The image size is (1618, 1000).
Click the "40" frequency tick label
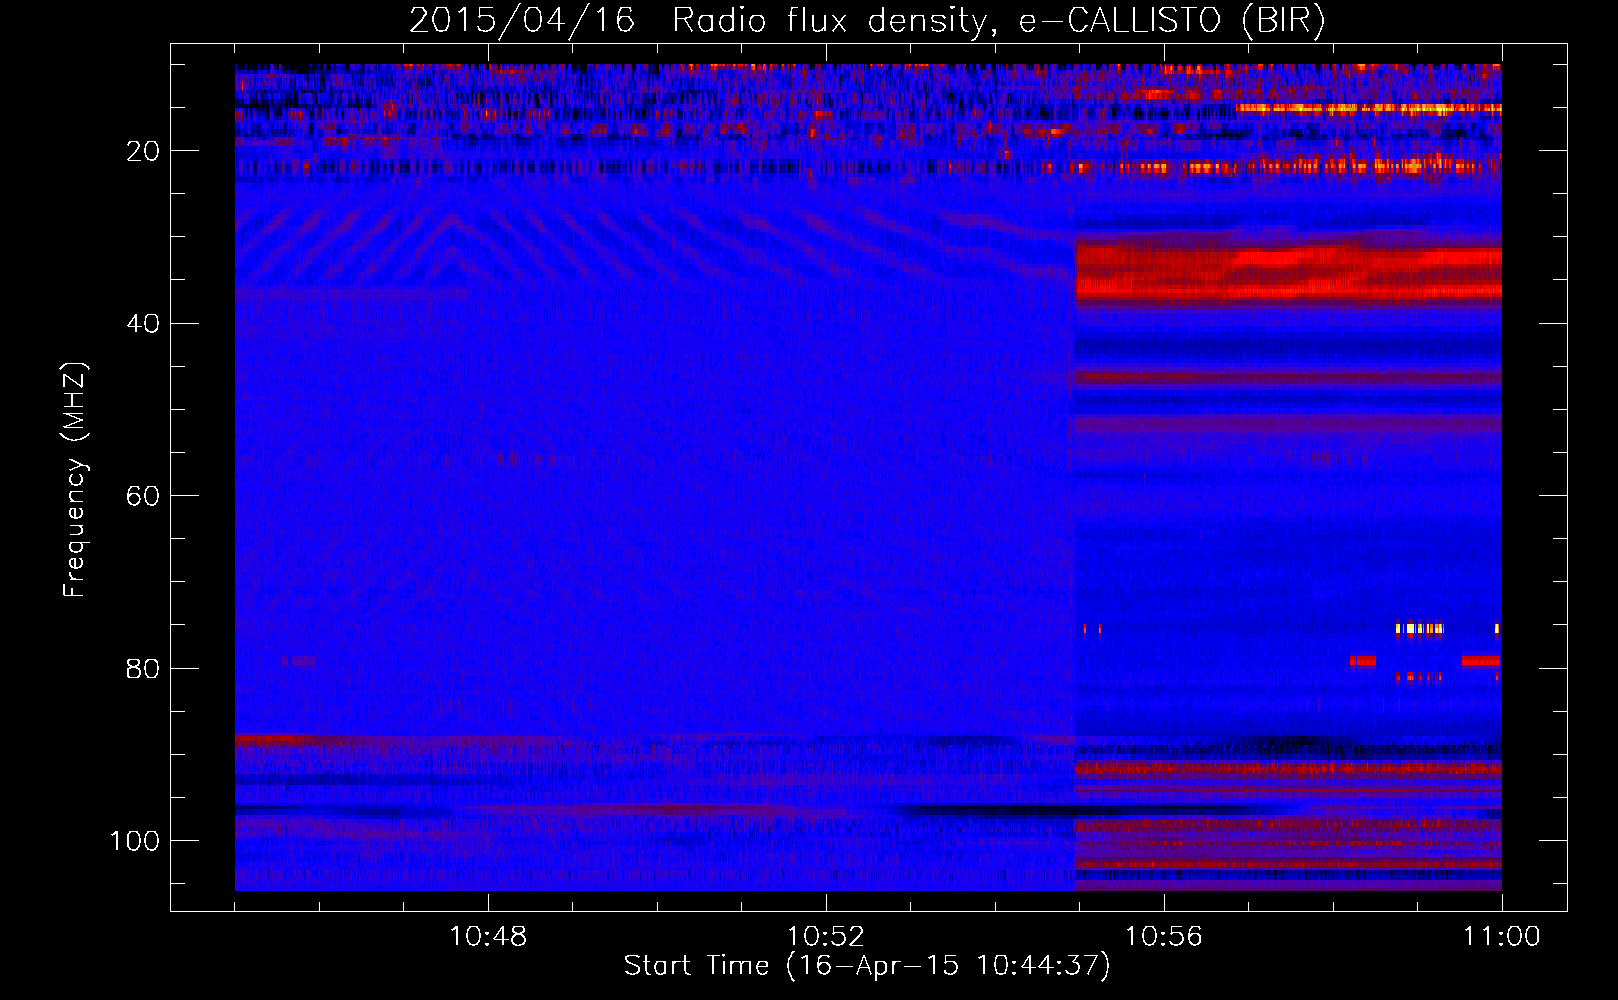click(x=144, y=323)
